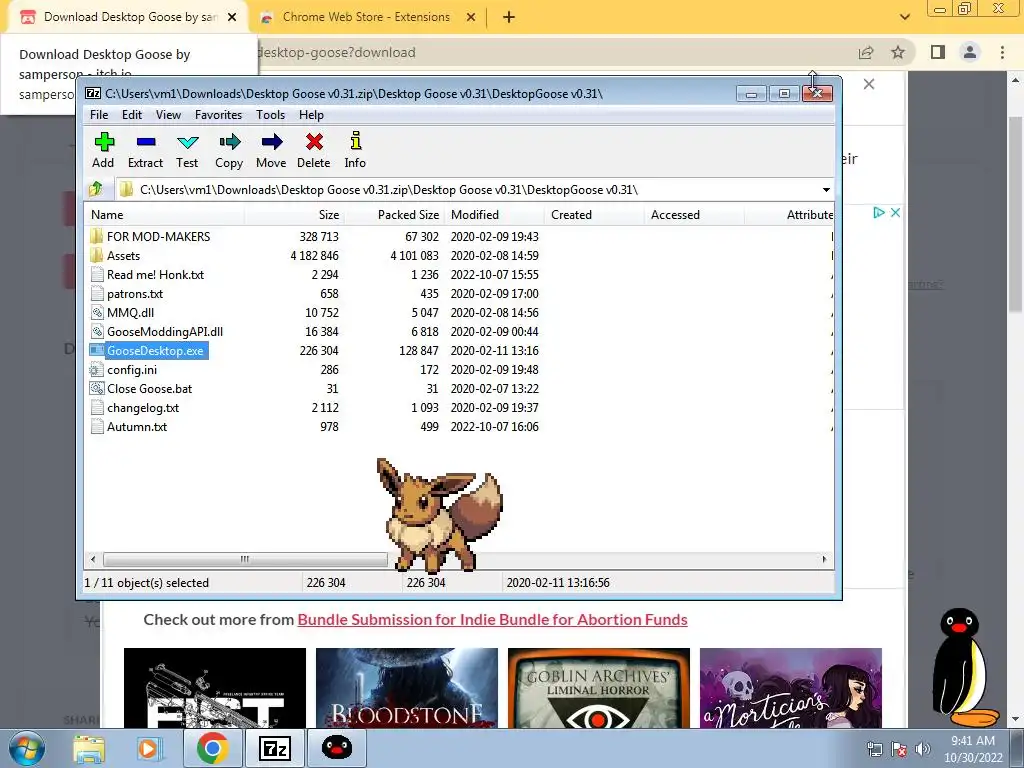Screen dimensions: 1024x768
Task: Select the FOR MOD-MAKERS folder icon
Action: click(x=97, y=236)
